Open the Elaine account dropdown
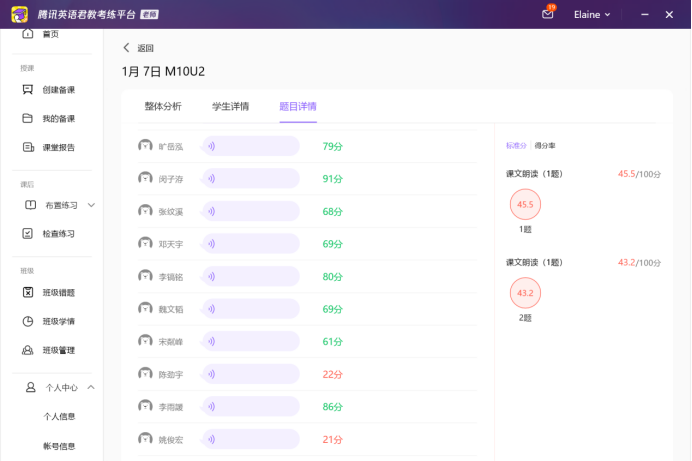Viewport: 692px width, 461px height. (592, 15)
